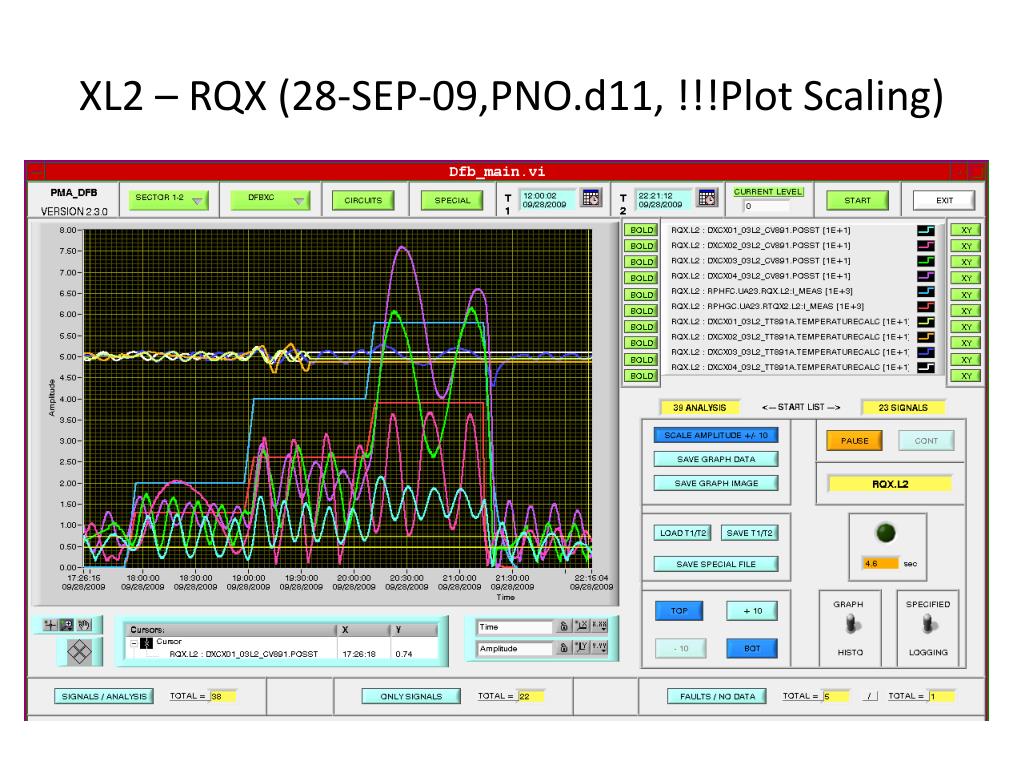Toggle Time axis autoscale lock

click(563, 627)
